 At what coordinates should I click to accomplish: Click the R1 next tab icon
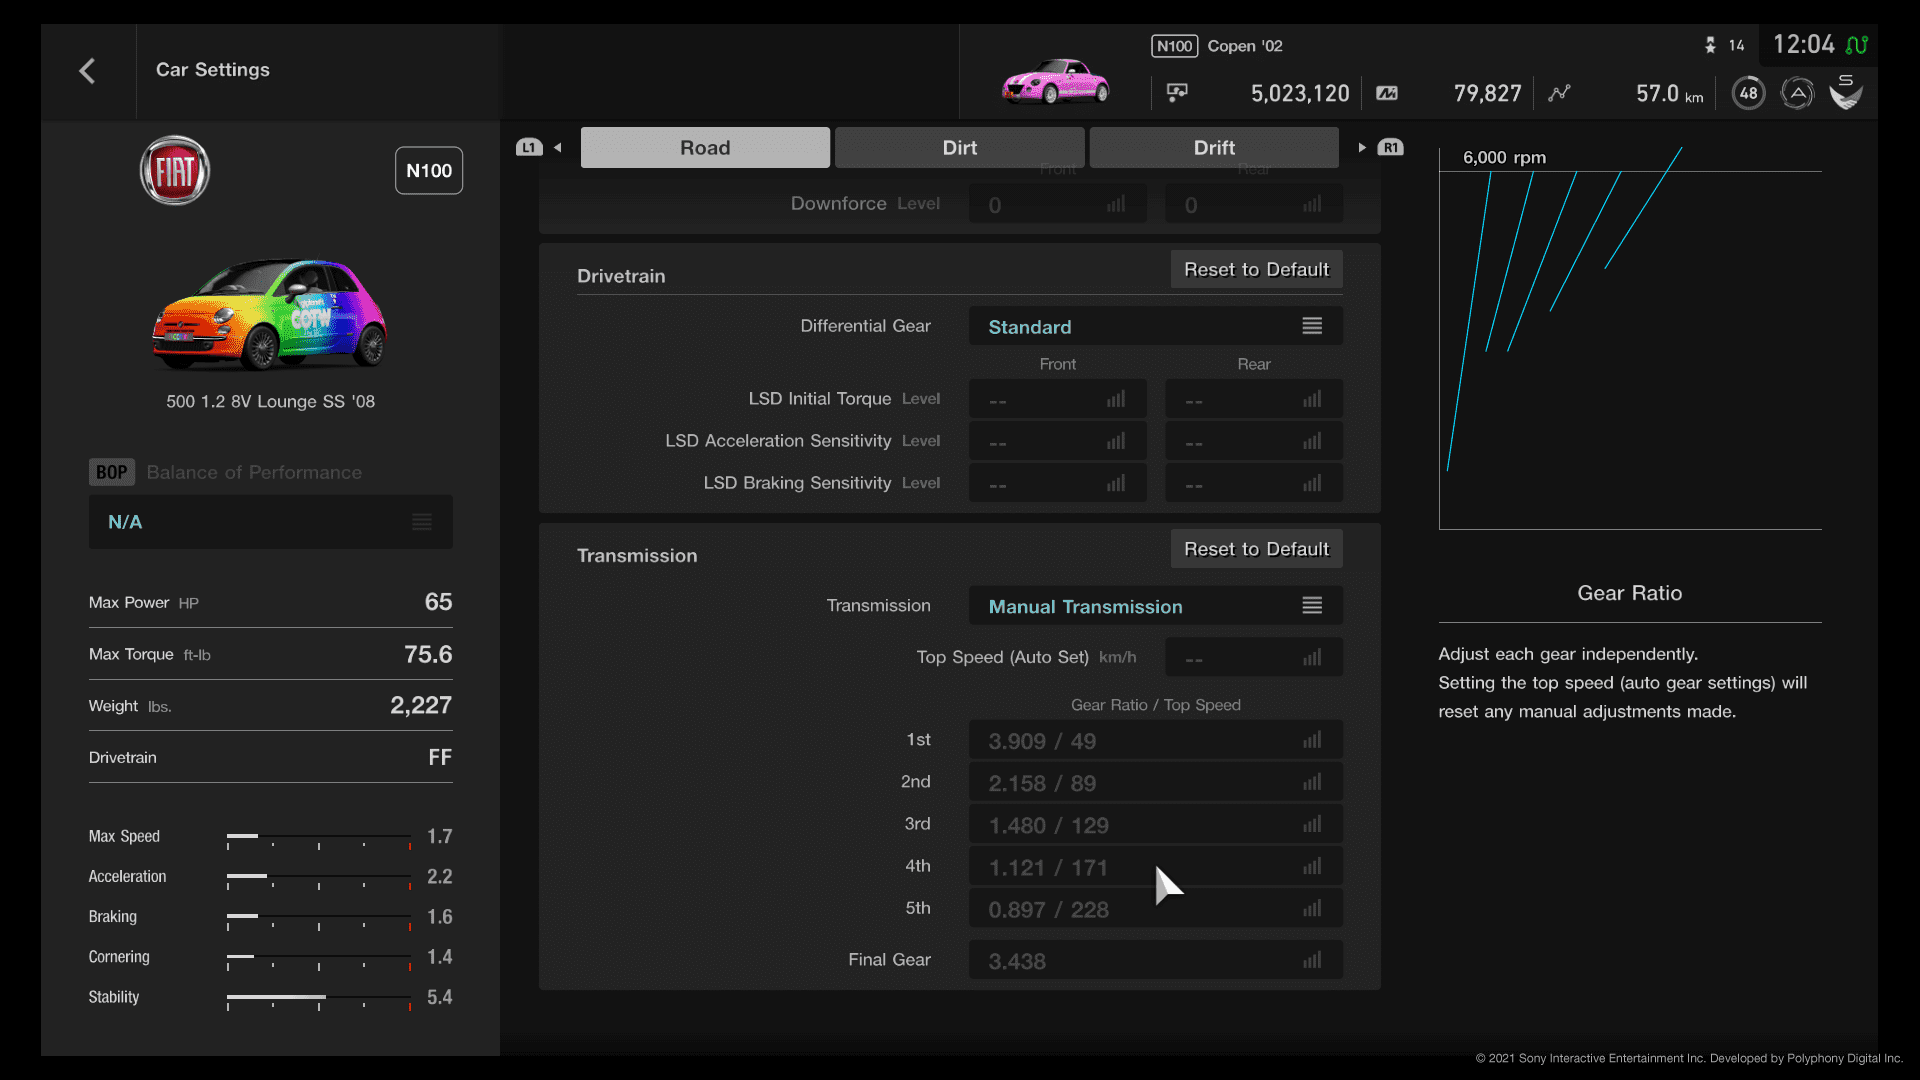1390,148
